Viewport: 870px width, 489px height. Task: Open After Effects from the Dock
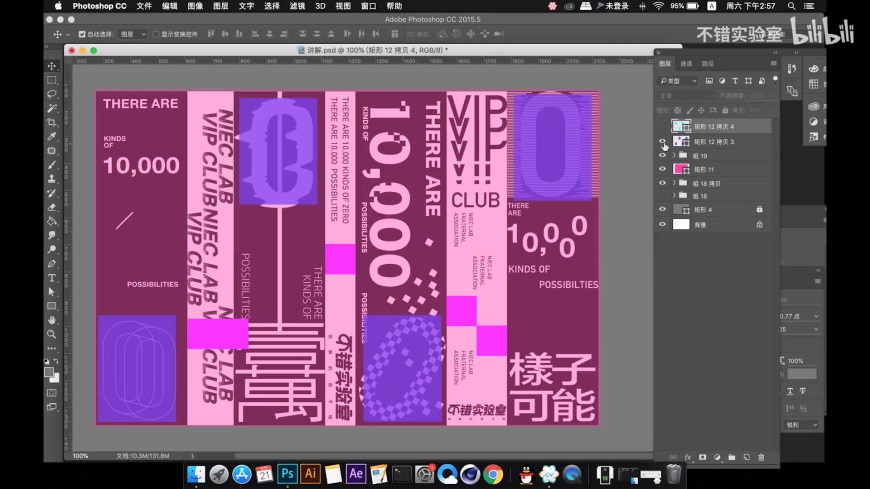coord(356,473)
